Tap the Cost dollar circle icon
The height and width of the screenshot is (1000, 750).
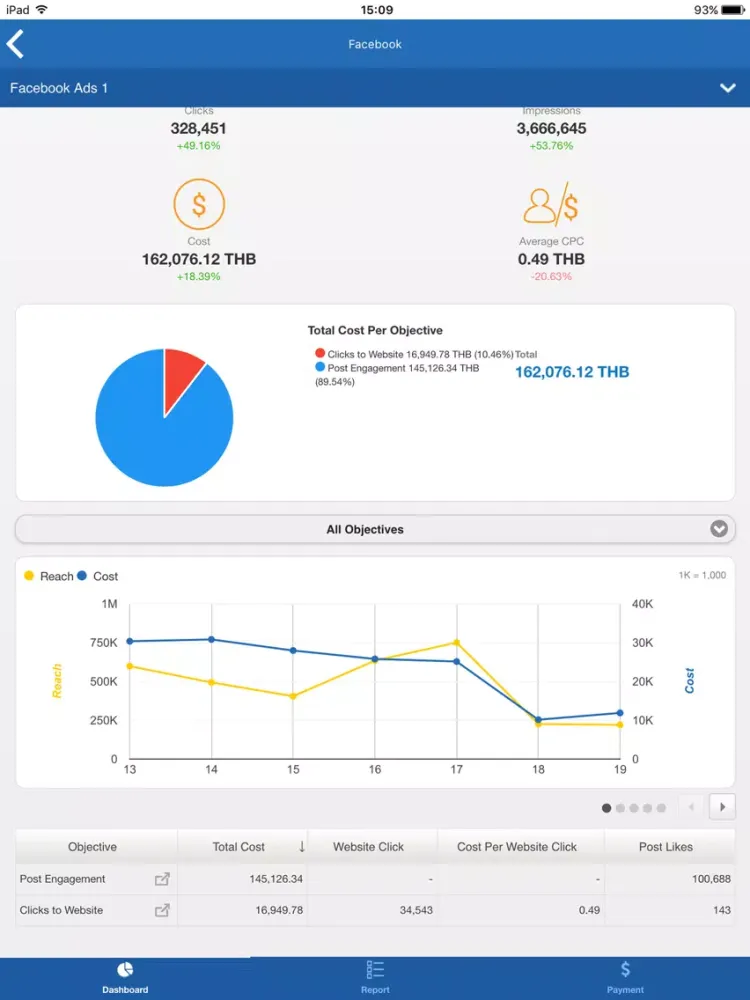[x=199, y=204]
